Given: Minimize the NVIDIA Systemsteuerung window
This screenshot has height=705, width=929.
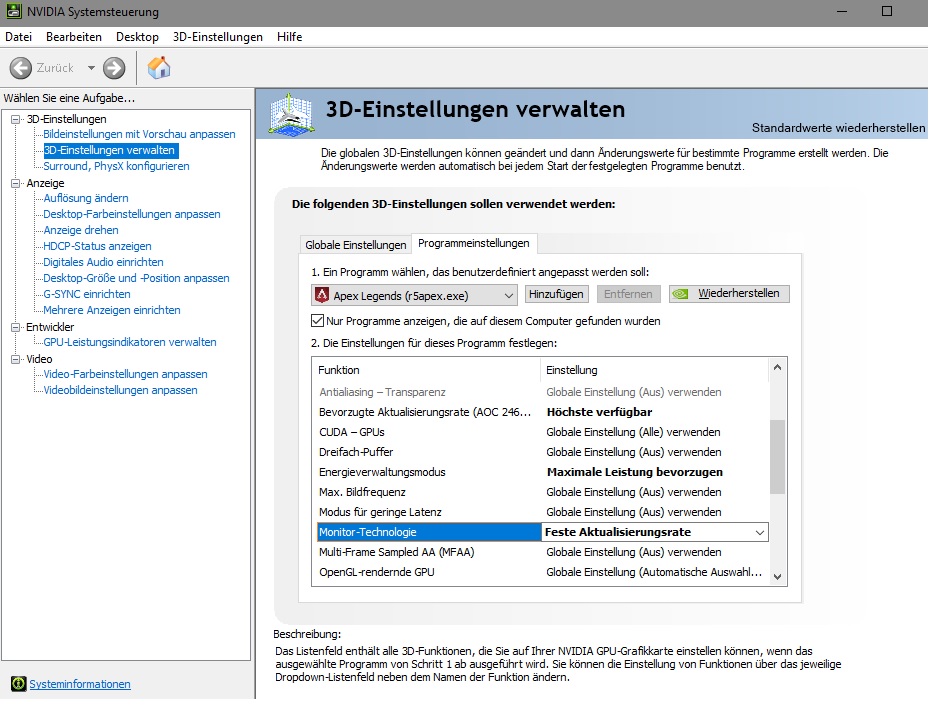Looking at the screenshot, I should pyautogui.click(x=842, y=11).
